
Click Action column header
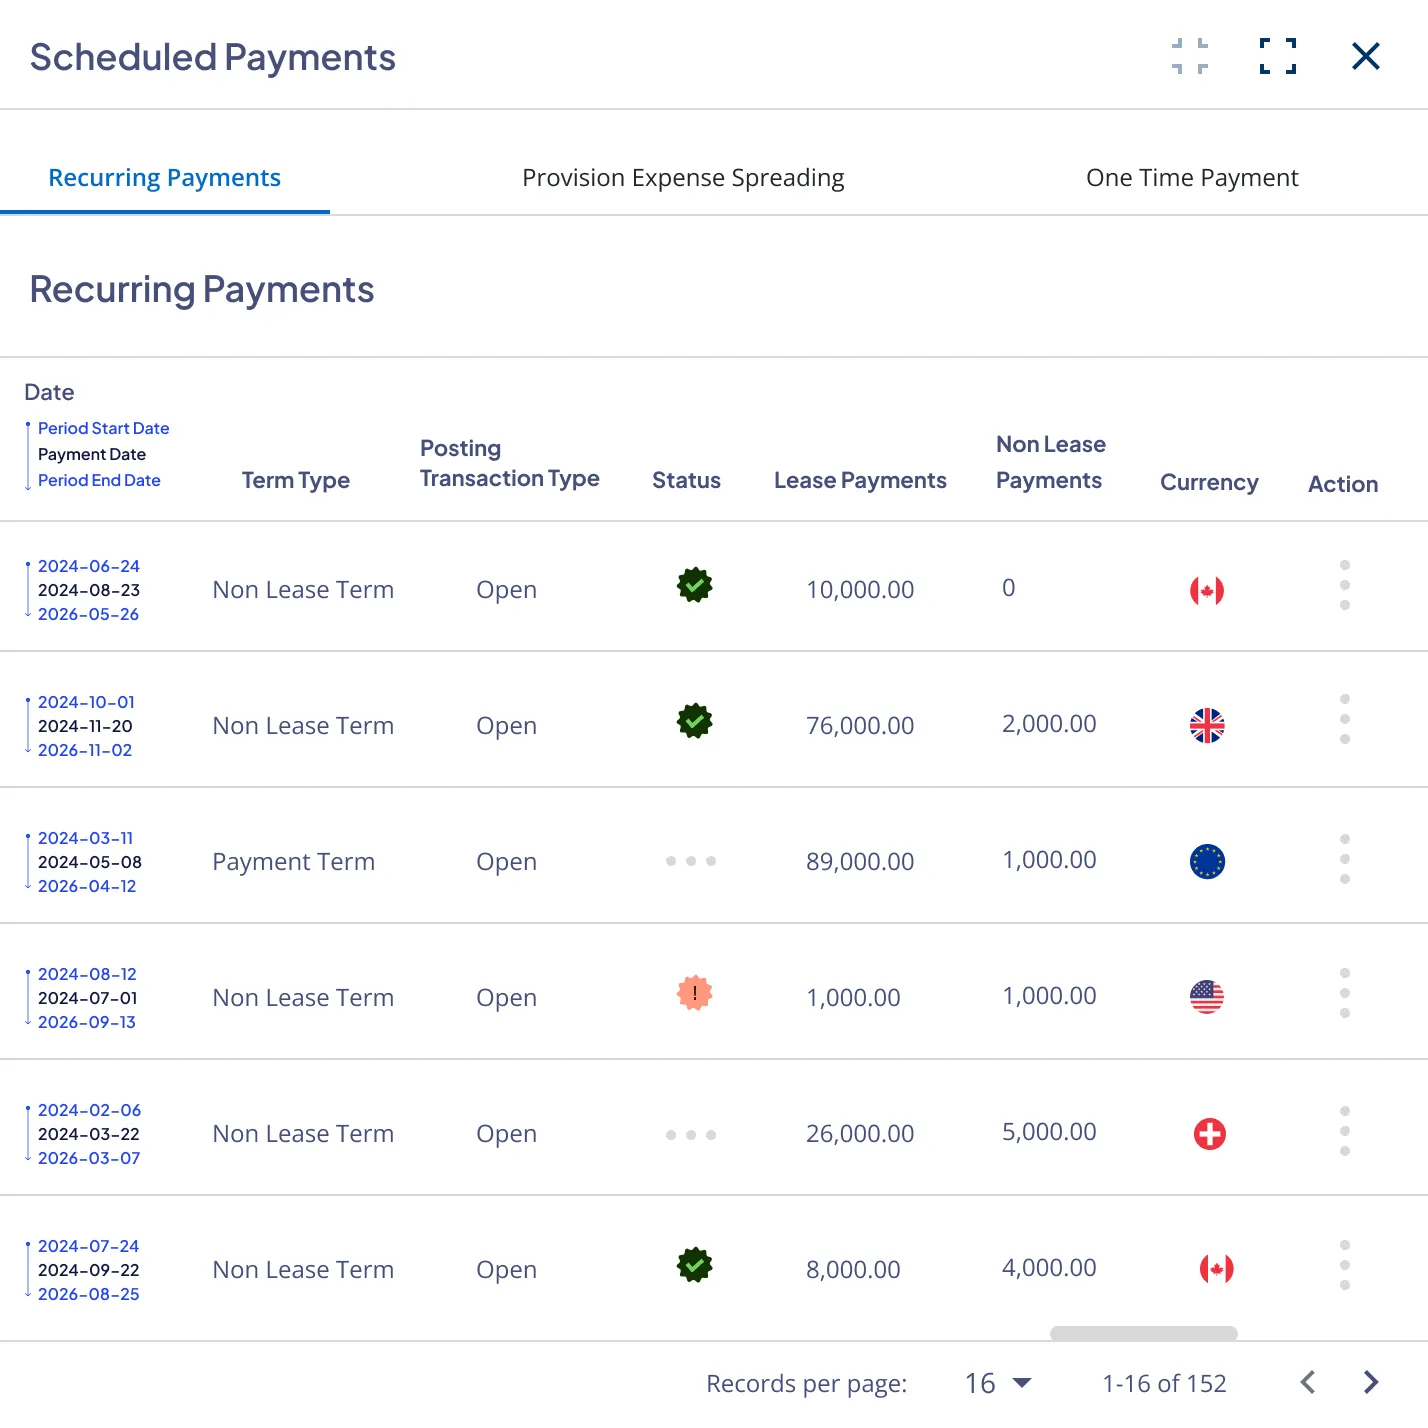[1343, 484]
